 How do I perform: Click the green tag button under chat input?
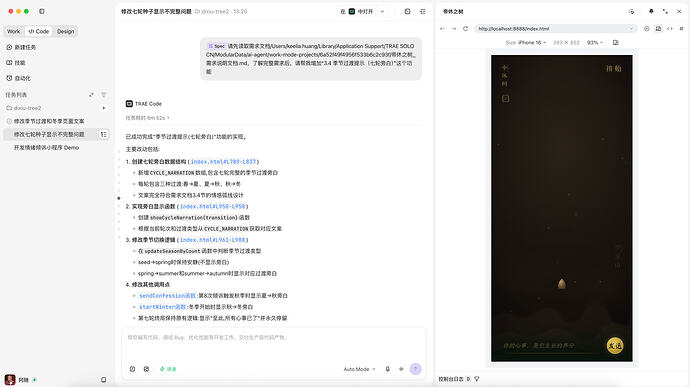coord(168,369)
